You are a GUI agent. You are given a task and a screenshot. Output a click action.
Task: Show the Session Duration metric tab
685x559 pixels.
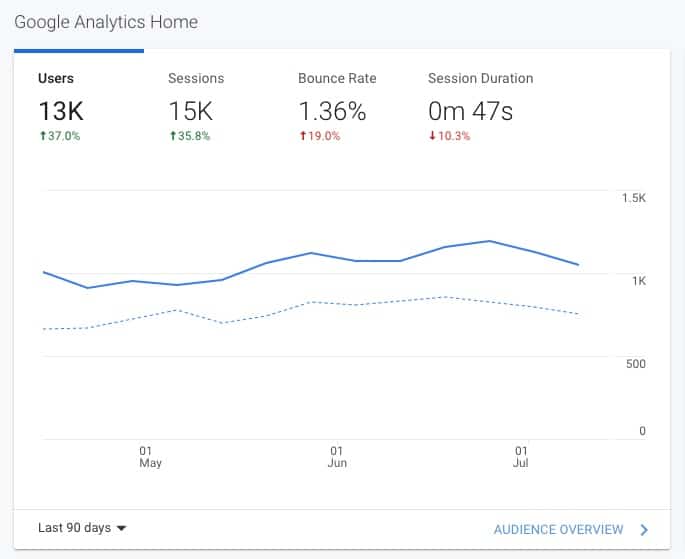click(481, 107)
